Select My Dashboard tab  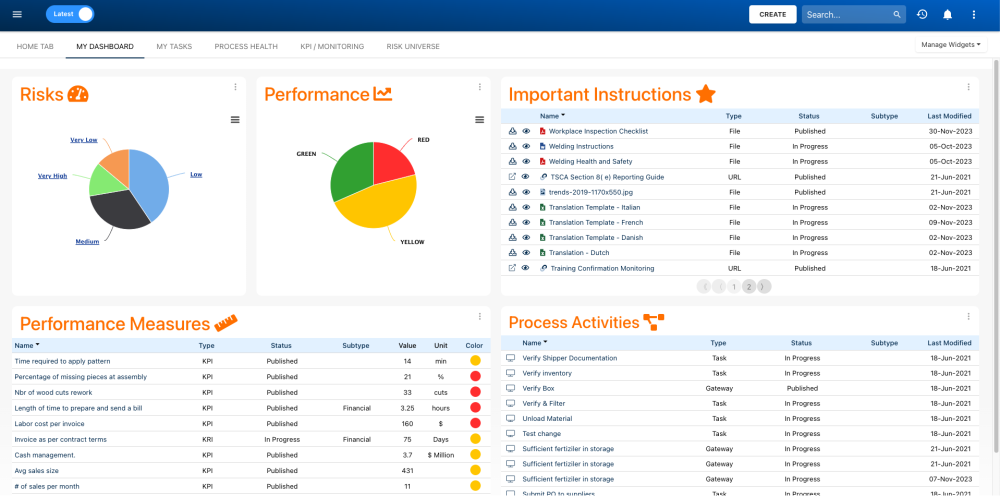105,47
